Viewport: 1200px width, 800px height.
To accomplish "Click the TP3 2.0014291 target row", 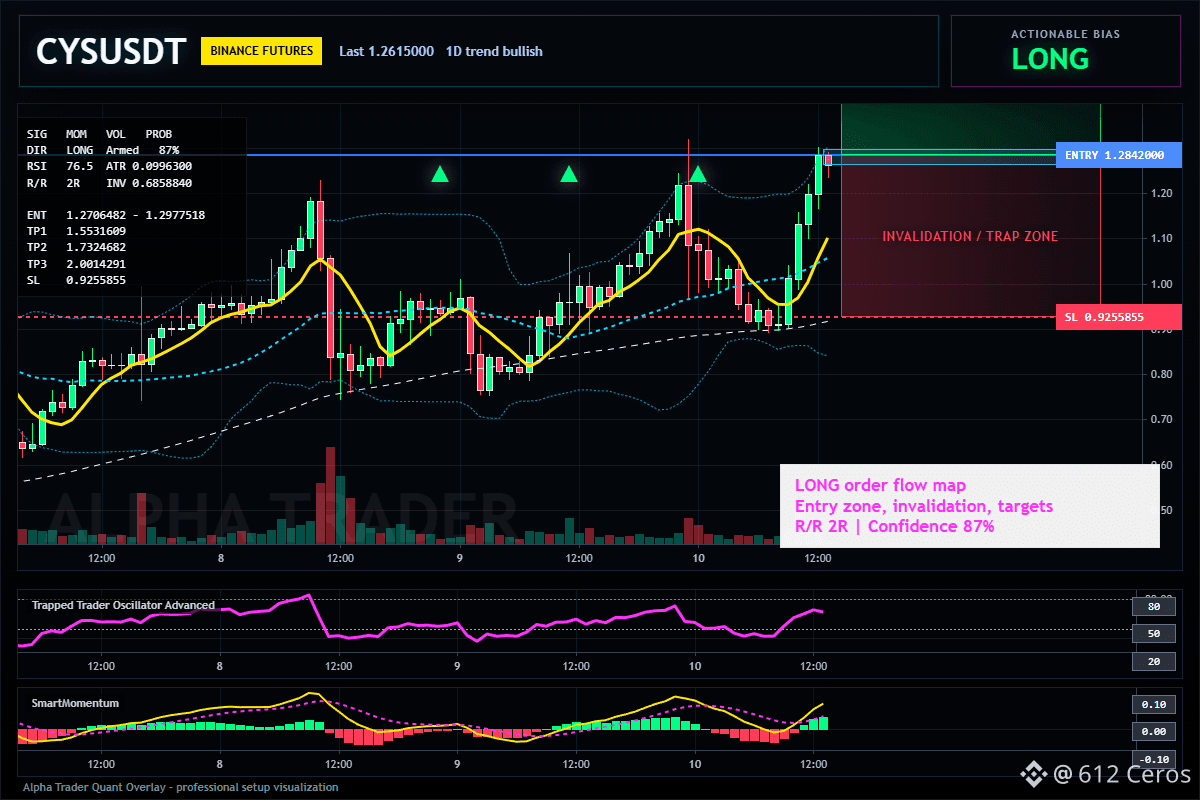I will pos(77,264).
